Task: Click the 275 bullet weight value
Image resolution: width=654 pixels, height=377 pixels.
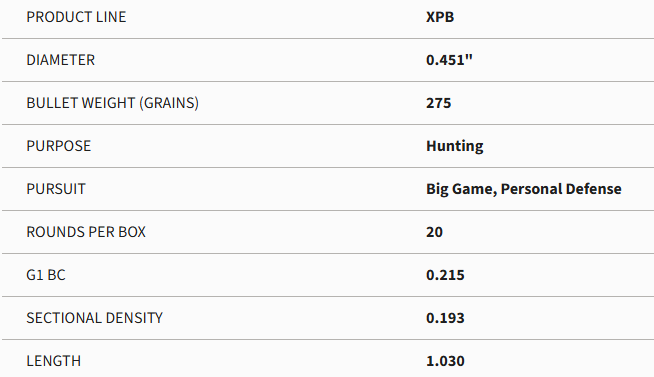Action: 439,103
